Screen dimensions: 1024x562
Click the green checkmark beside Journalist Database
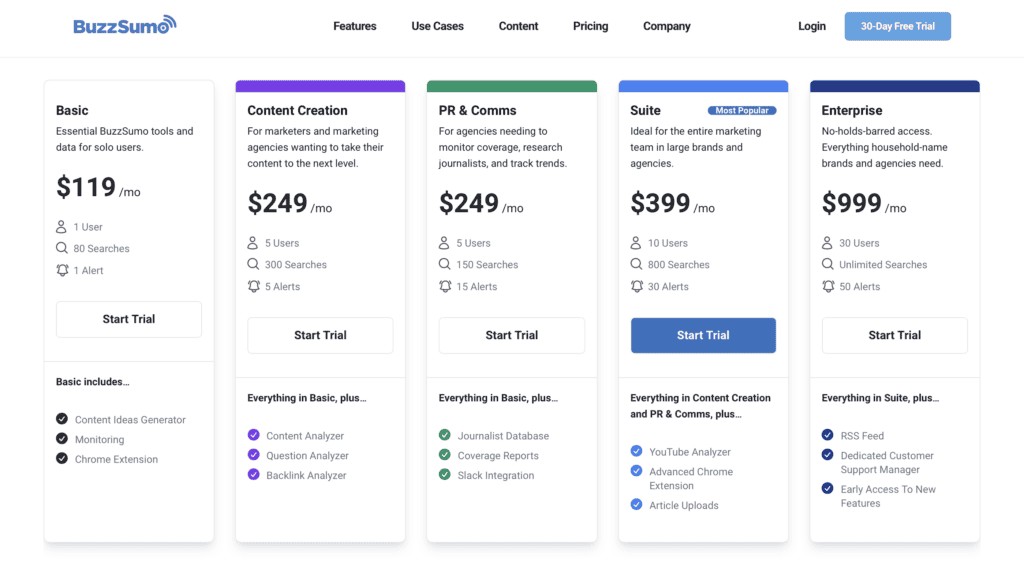[445, 435]
